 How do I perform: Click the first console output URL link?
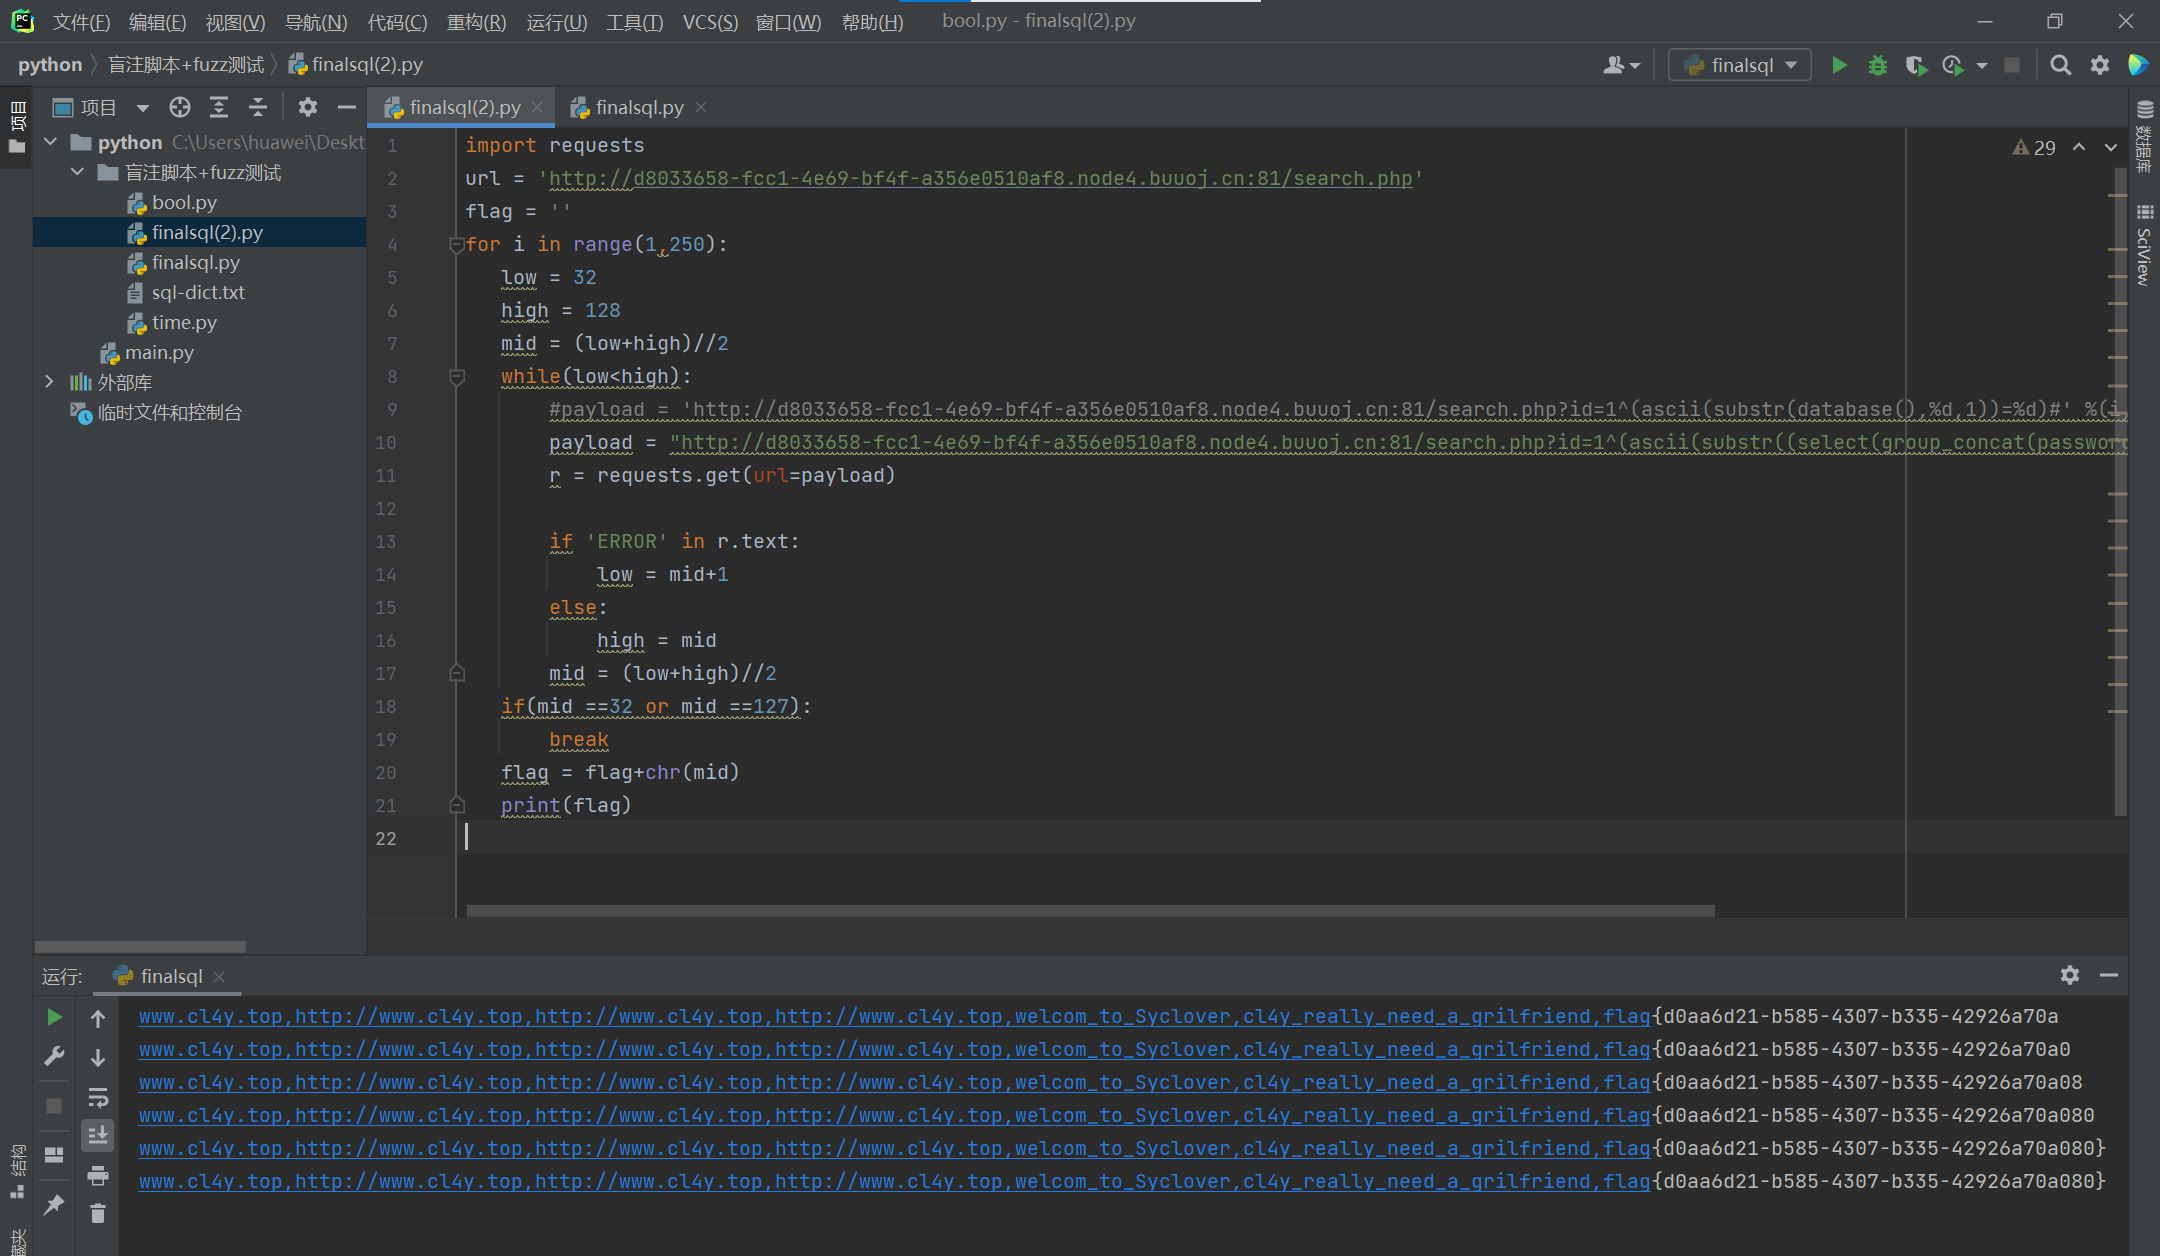pos(894,1016)
